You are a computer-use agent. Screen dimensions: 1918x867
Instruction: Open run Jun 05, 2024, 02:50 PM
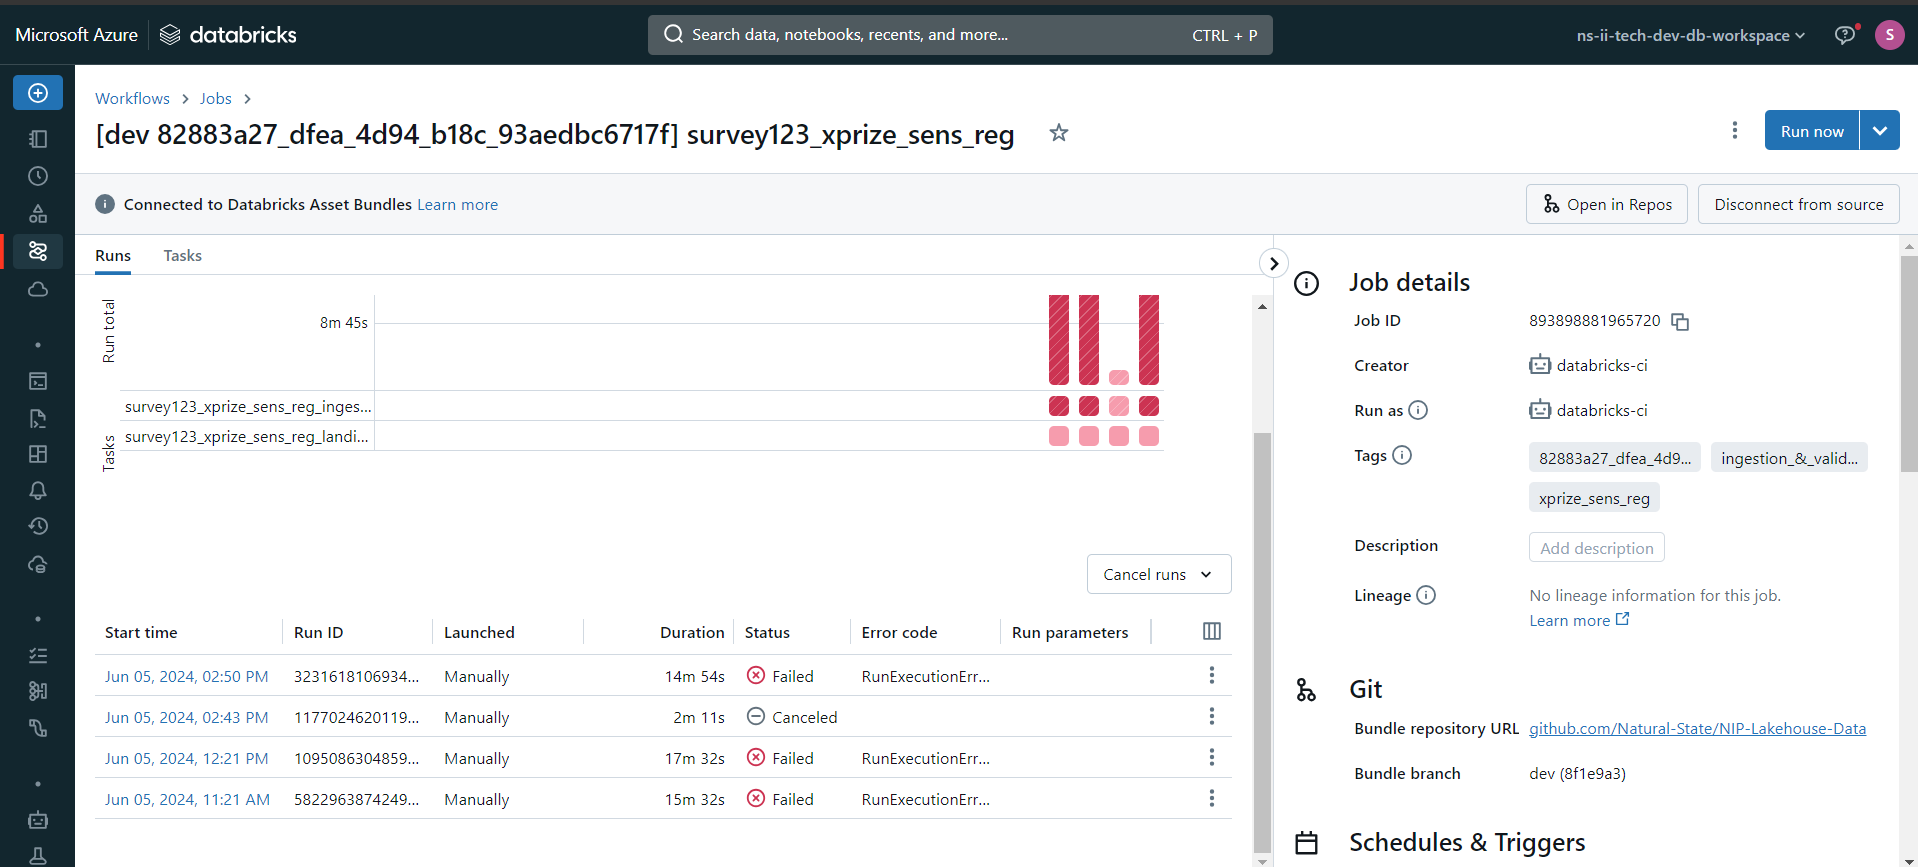[x=187, y=677]
